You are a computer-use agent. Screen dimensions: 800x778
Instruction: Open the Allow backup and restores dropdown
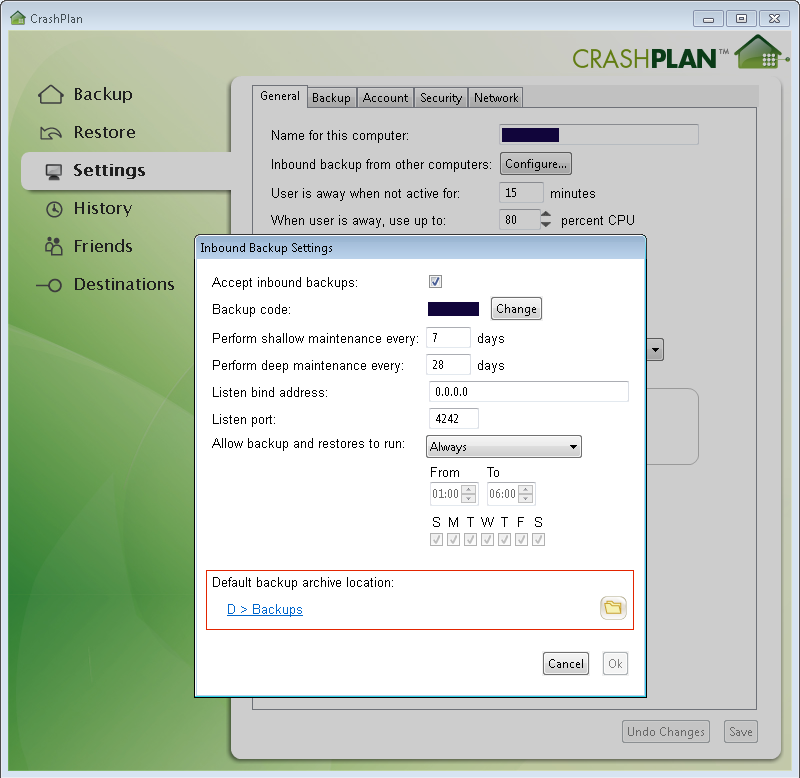[x=504, y=447]
